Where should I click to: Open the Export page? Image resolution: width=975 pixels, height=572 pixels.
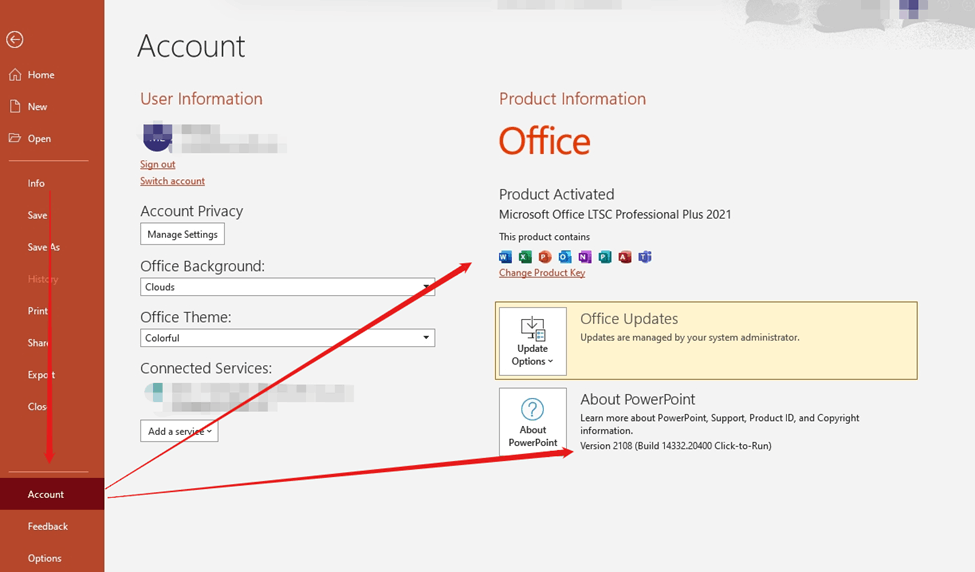coord(41,375)
